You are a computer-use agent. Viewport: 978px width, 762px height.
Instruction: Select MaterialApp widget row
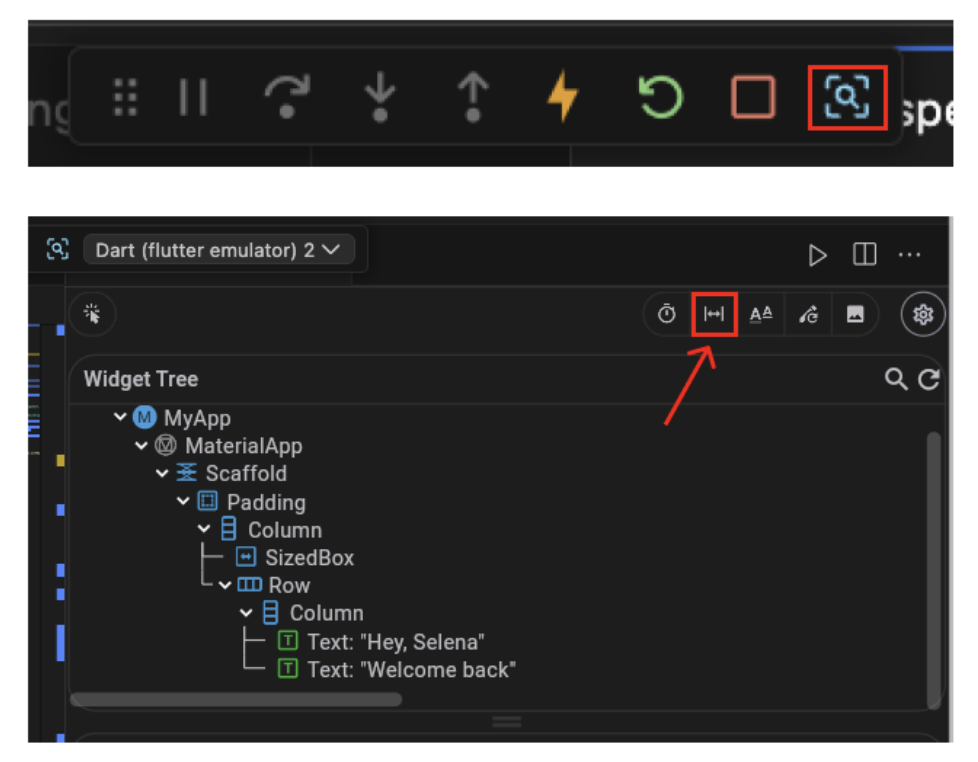point(243,446)
